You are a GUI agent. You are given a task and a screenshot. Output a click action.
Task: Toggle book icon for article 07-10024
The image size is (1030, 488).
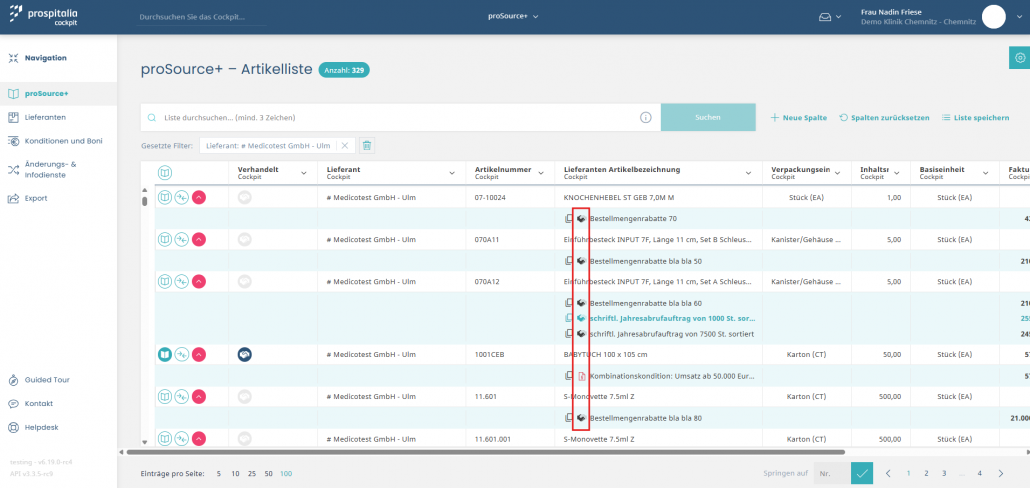[x=165, y=197]
